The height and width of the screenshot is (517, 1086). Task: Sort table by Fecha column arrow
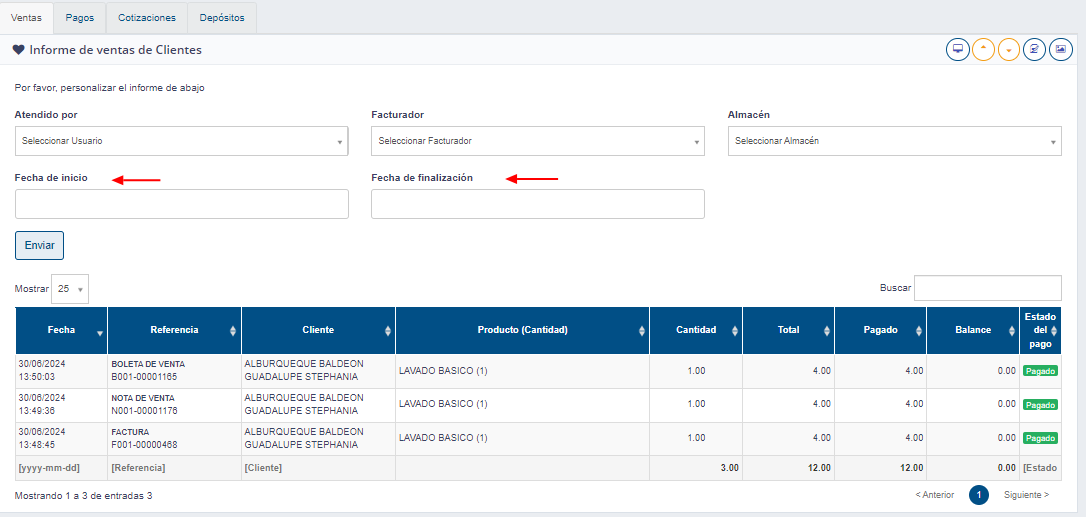[x=99, y=332]
